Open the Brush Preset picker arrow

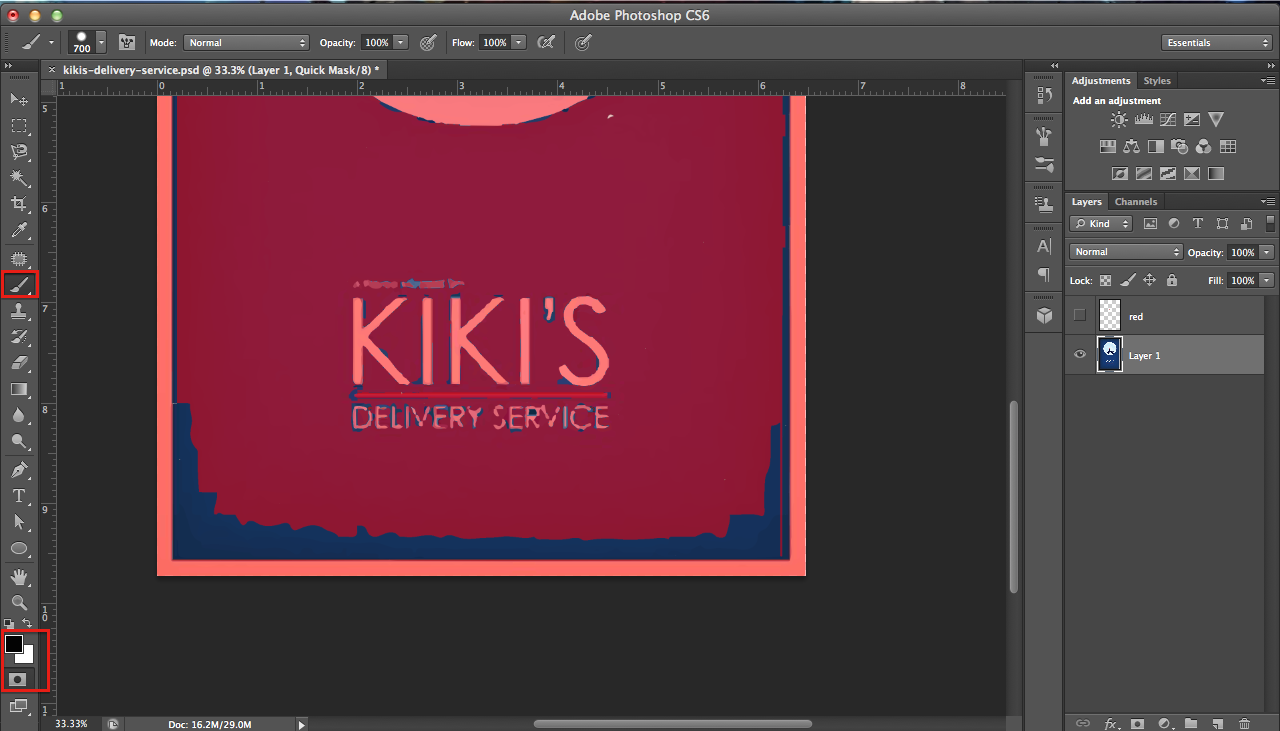click(101, 43)
